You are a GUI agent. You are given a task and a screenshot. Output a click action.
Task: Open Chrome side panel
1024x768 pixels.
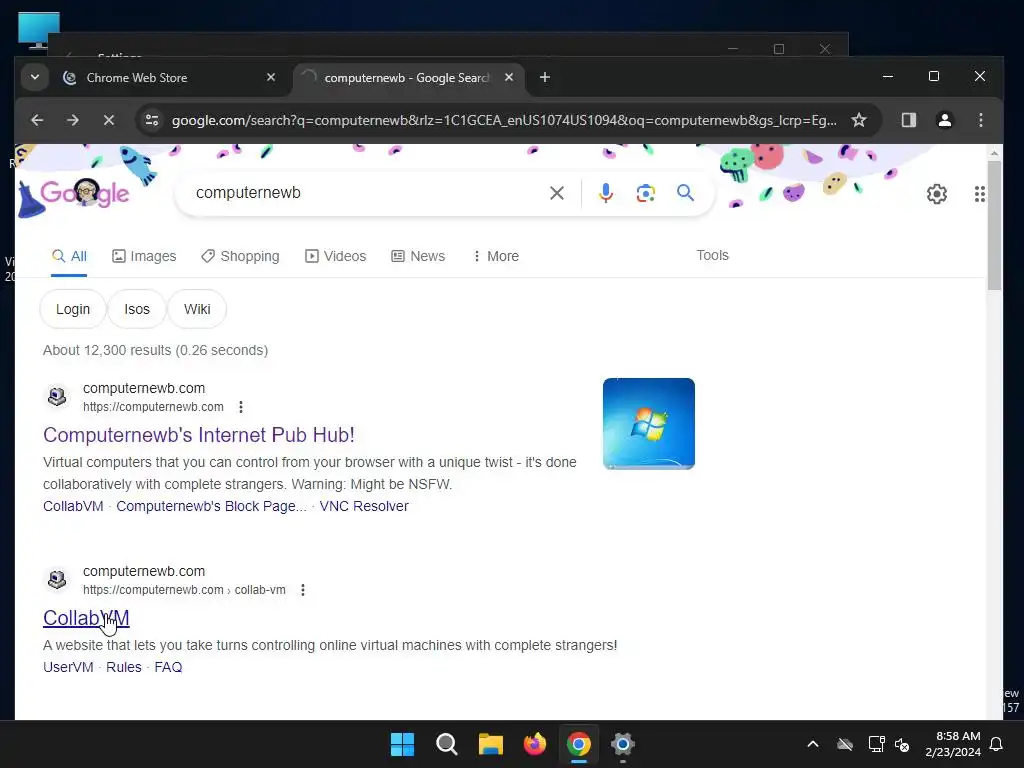tap(908, 120)
